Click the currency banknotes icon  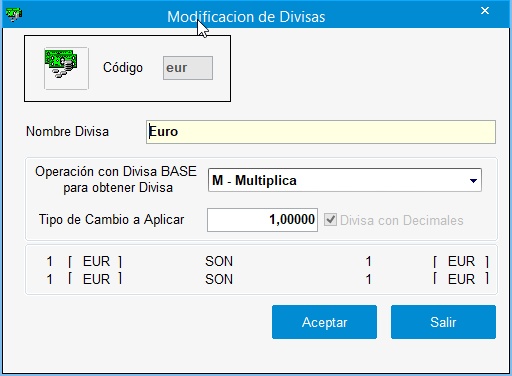[x=66, y=68]
